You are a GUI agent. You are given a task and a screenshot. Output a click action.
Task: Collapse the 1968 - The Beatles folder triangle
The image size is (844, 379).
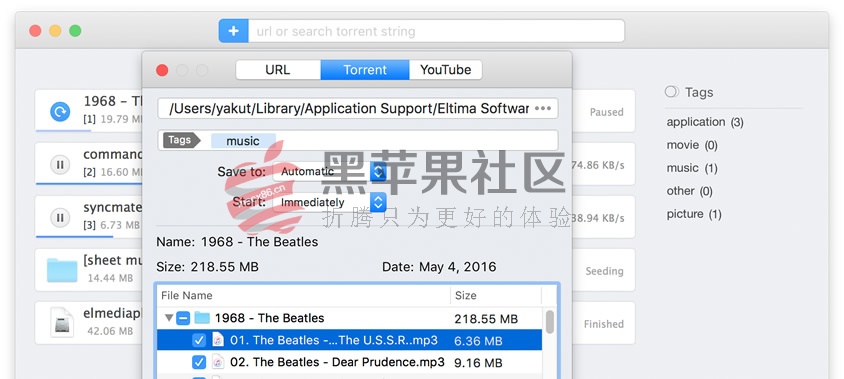[x=168, y=318]
